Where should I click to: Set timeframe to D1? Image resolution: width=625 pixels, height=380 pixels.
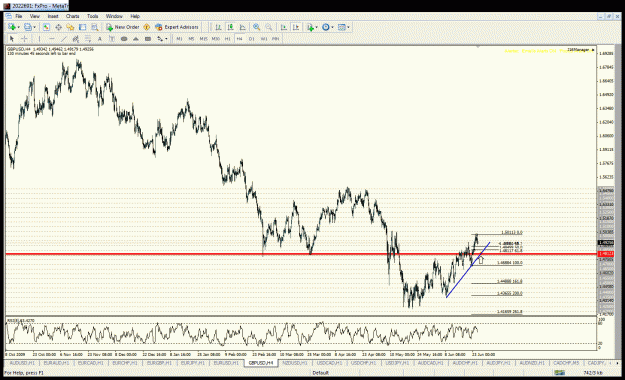tap(252, 39)
